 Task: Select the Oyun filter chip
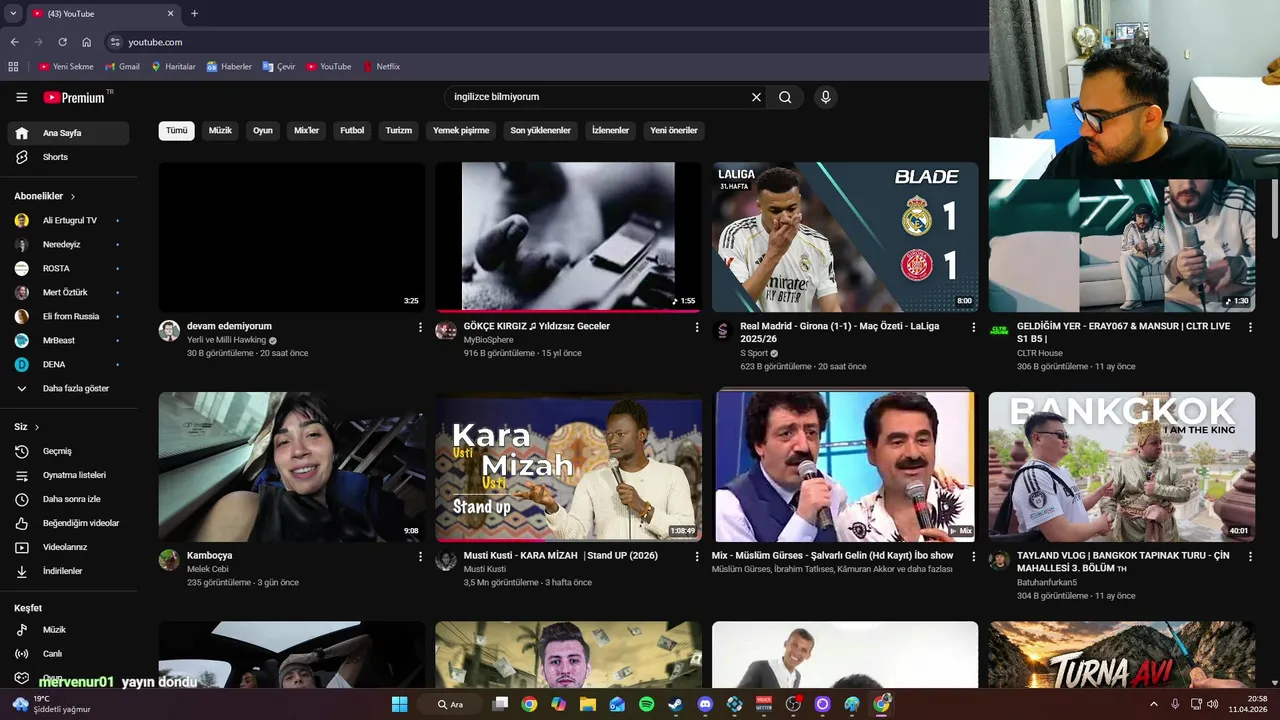pos(263,130)
